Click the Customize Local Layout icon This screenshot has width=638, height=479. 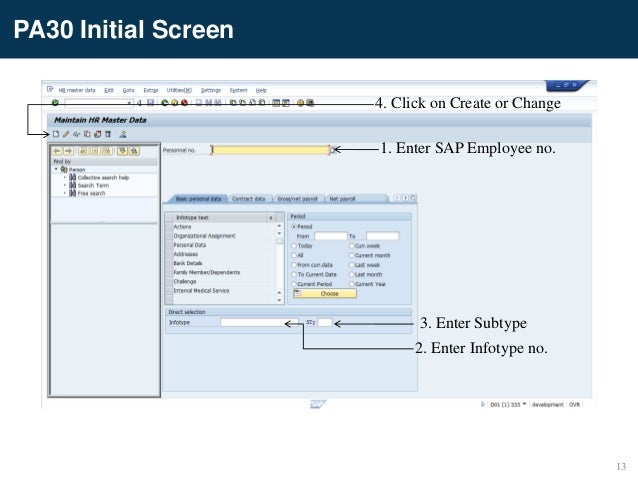[310, 103]
